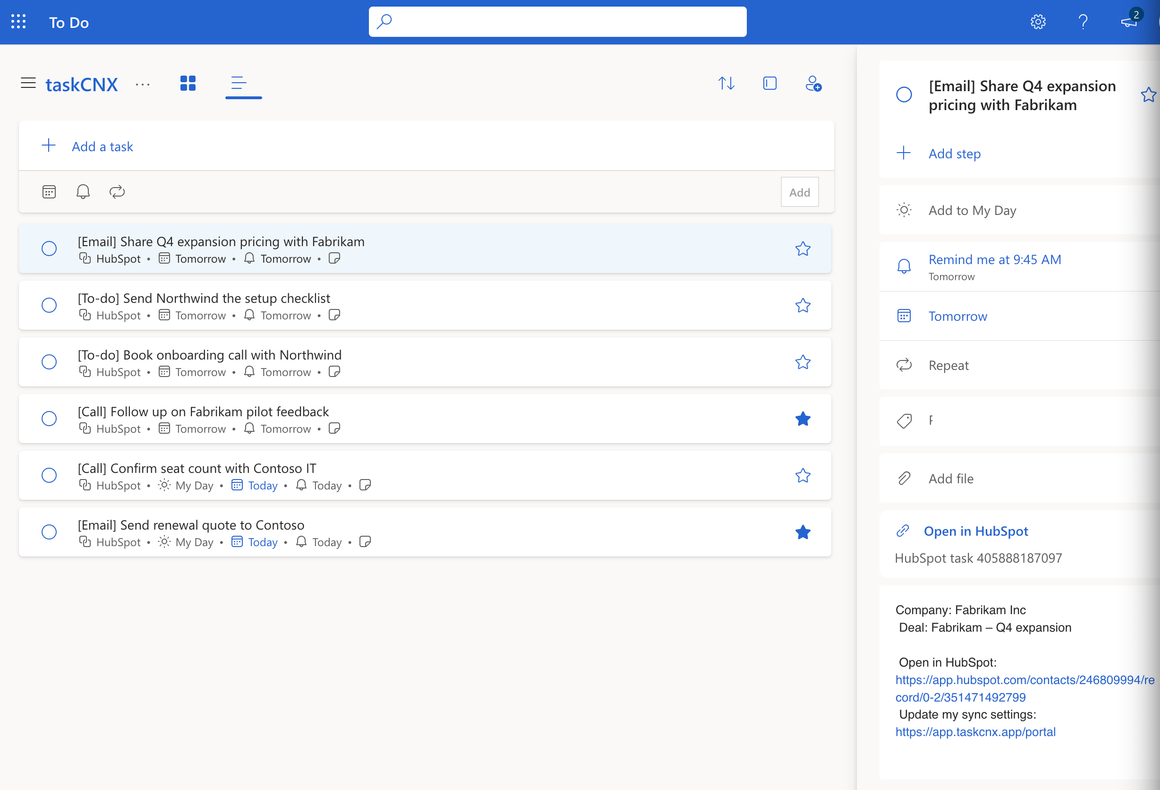
Task: Click Add file attachment option
Action: click(x=951, y=479)
